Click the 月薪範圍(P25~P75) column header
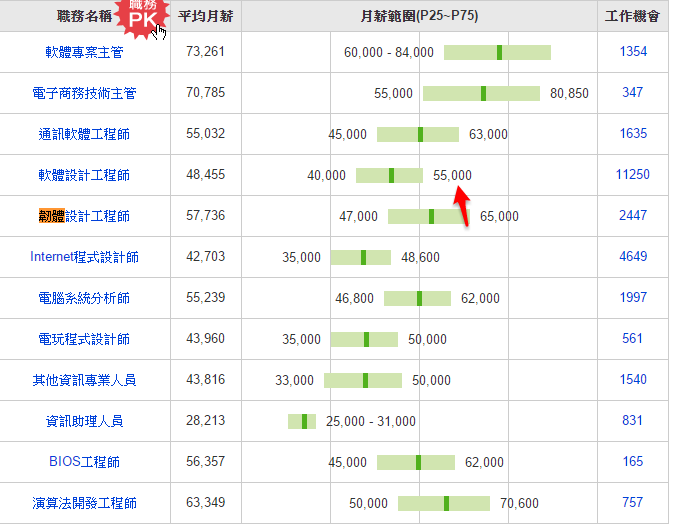675x526 pixels. (418, 17)
